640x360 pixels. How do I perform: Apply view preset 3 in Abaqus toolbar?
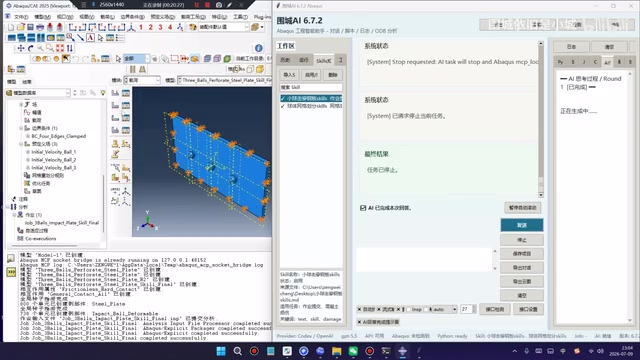(160, 27)
